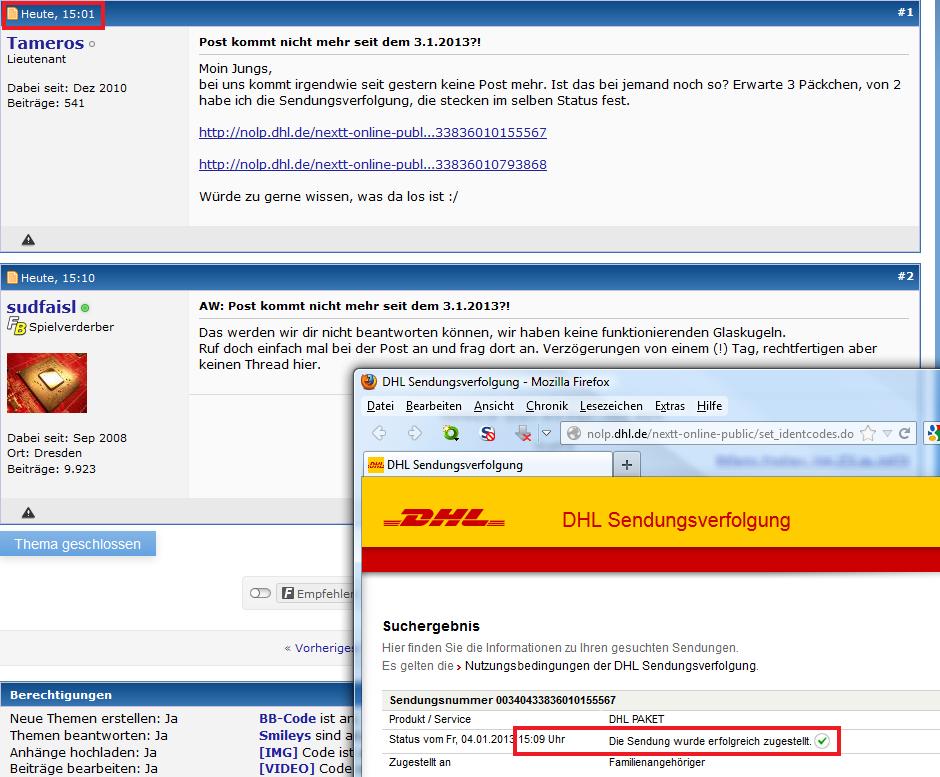Click the DHL logo in yellow banner
This screenshot has width=940, height=777.
click(x=444, y=518)
